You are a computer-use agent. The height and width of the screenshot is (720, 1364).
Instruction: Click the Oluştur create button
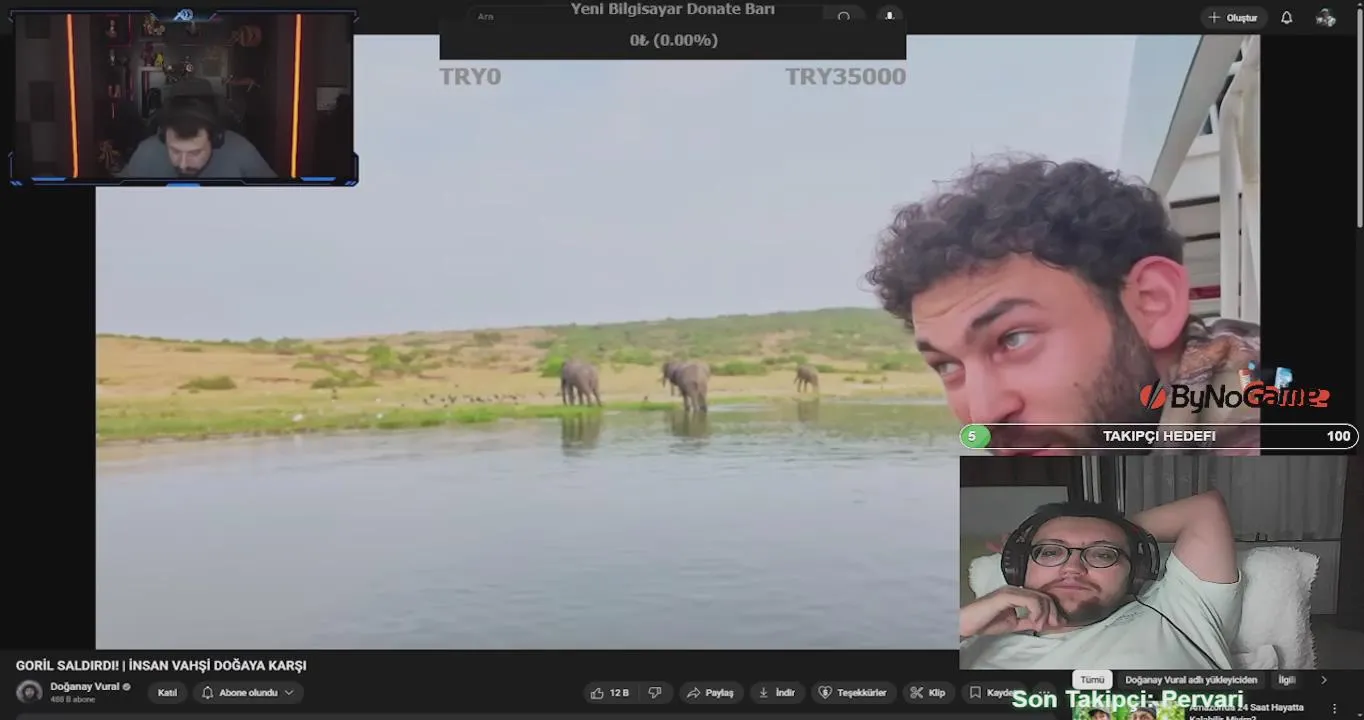pos(1233,18)
